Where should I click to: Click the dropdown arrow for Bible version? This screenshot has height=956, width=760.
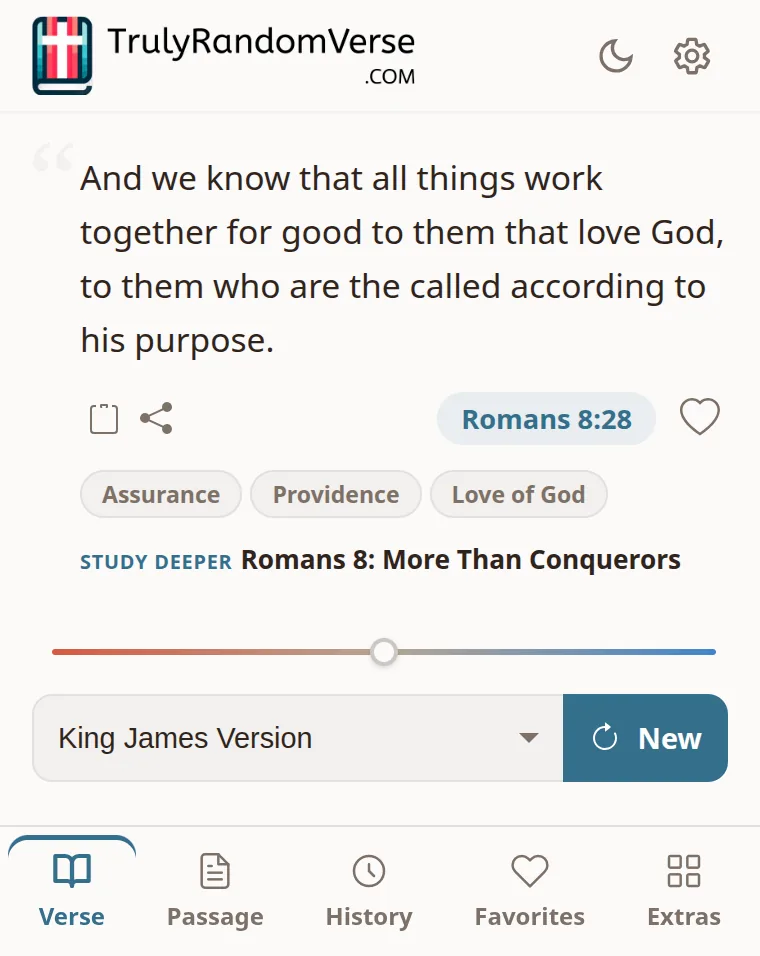pyautogui.click(x=528, y=738)
